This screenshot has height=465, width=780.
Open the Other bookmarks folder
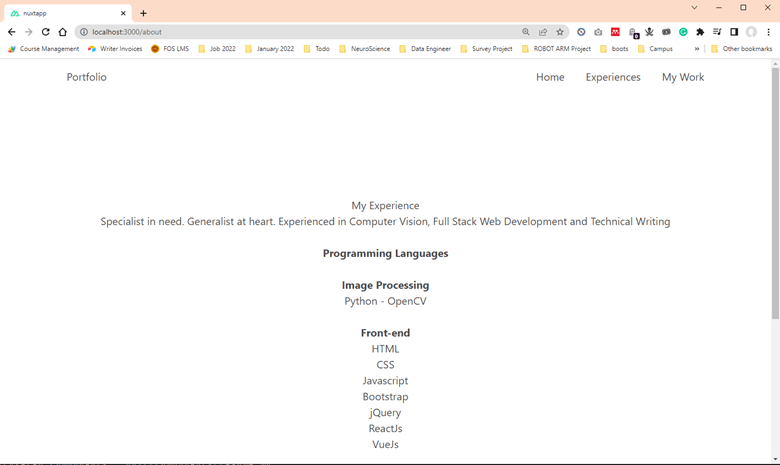coord(741,48)
